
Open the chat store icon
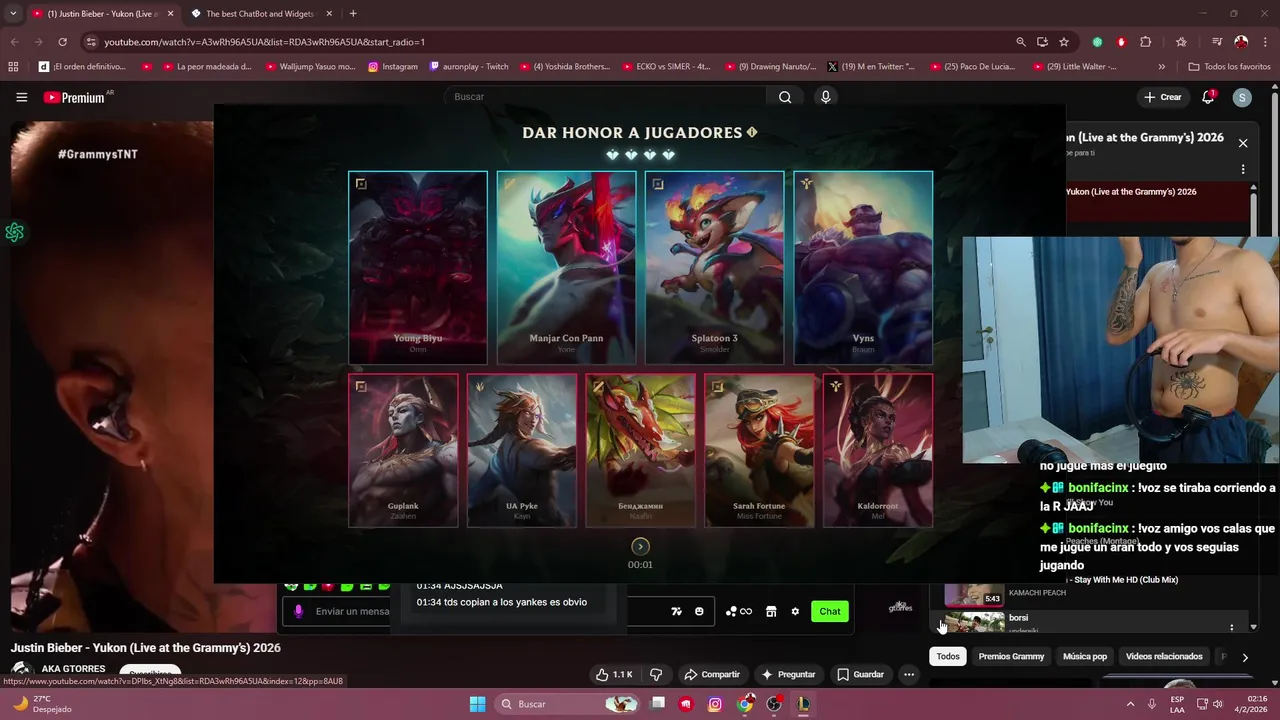tap(771, 611)
